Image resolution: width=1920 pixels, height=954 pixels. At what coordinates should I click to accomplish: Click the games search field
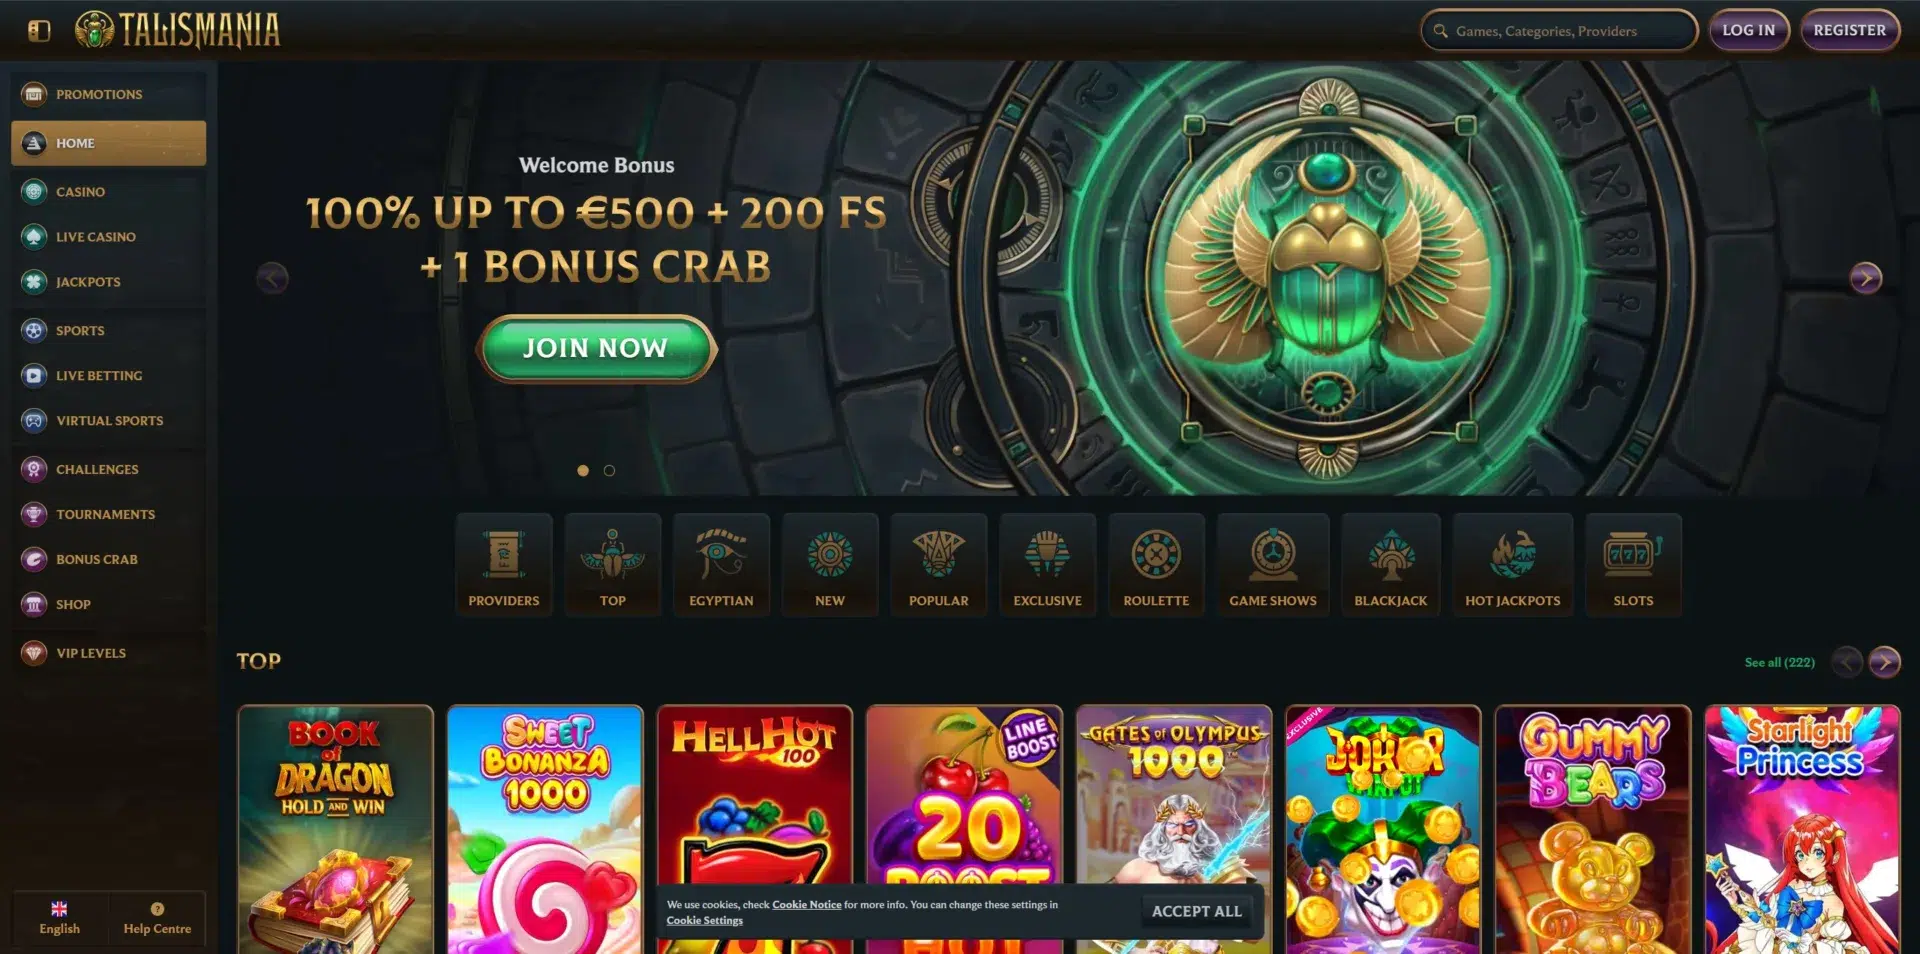coord(1559,31)
